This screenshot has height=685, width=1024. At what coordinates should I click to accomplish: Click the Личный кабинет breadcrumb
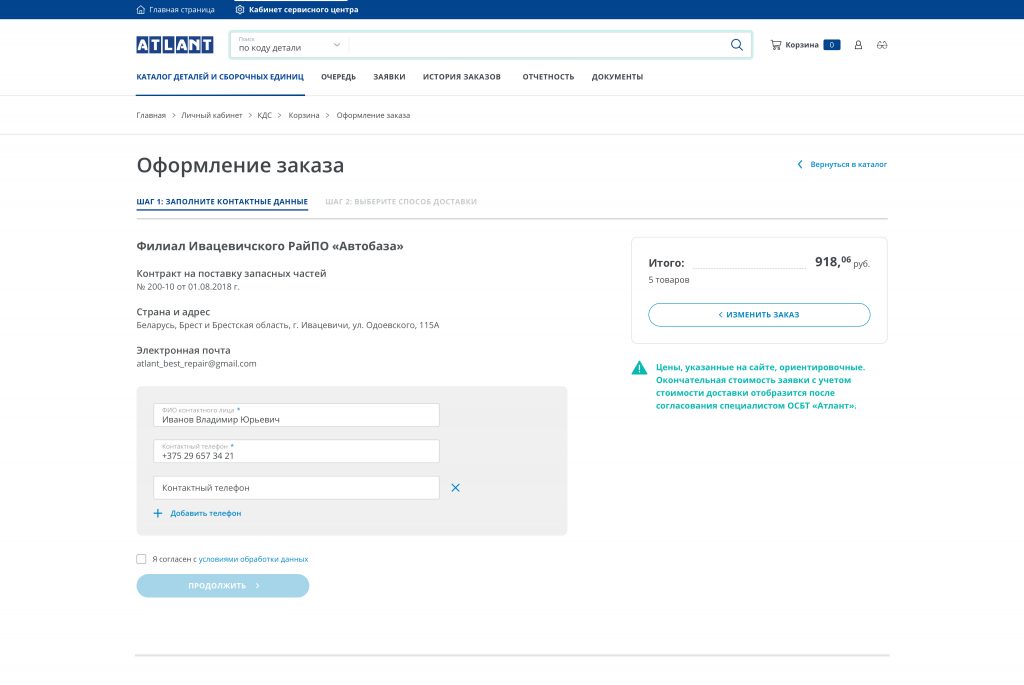[x=211, y=115]
